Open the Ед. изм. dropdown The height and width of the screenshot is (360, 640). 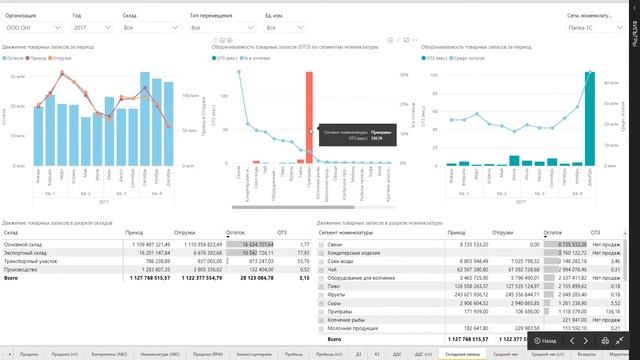(x=285, y=27)
